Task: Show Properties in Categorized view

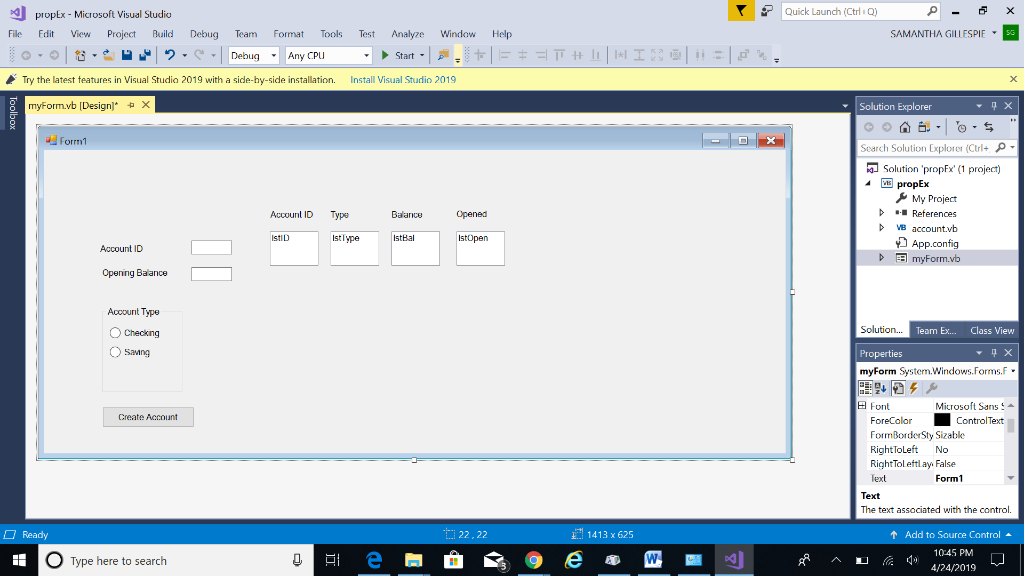Action: pos(865,388)
